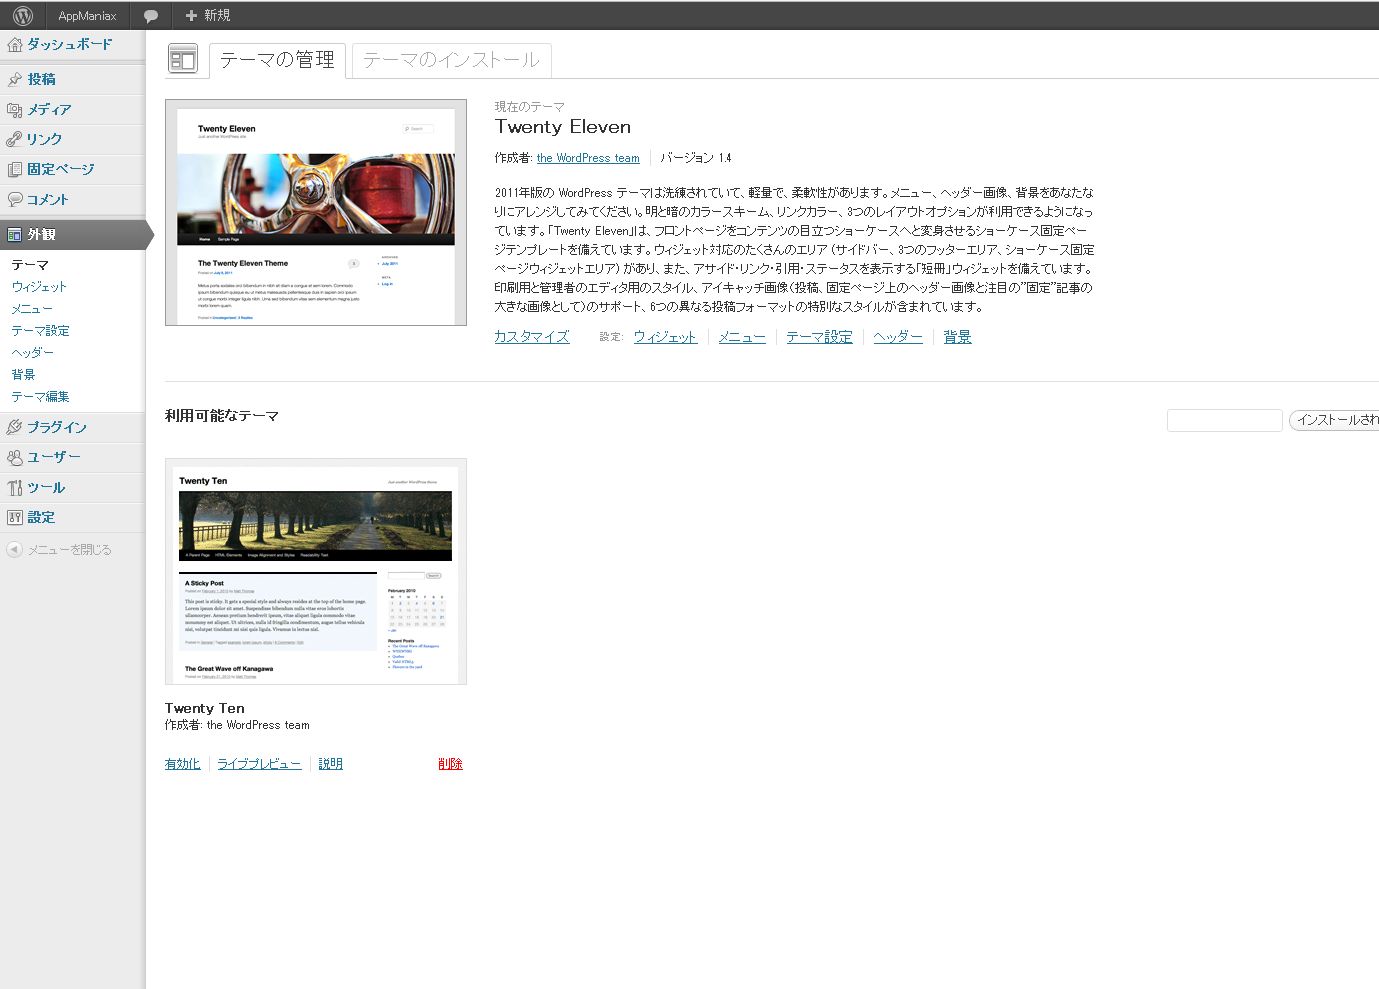This screenshot has width=1379, height=989.
Task: Open the カスタマイズ link
Action: pyautogui.click(x=531, y=337)
